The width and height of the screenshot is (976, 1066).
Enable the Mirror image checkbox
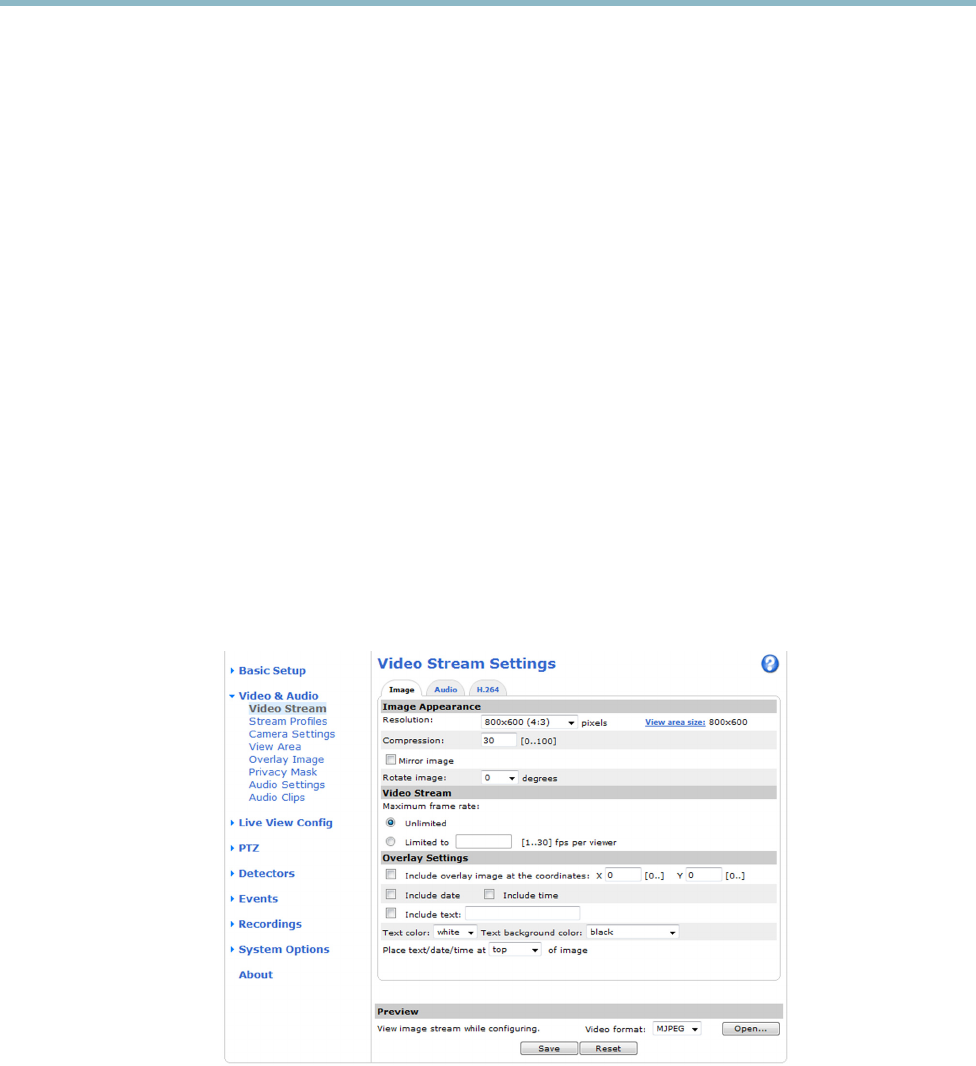coord(391,759)
